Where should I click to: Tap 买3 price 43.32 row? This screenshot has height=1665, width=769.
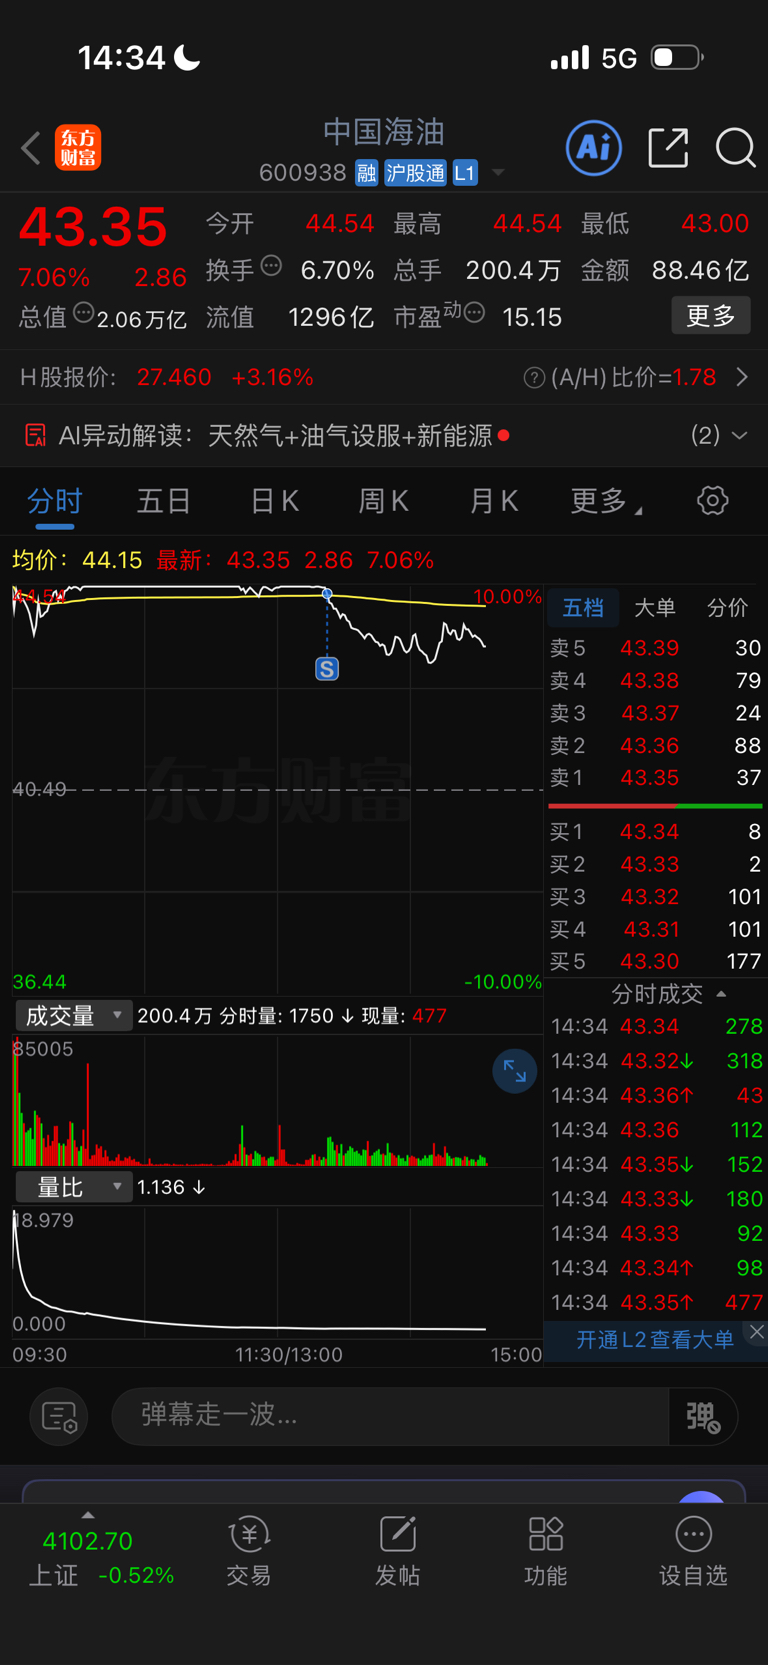[x=655, y=897]
